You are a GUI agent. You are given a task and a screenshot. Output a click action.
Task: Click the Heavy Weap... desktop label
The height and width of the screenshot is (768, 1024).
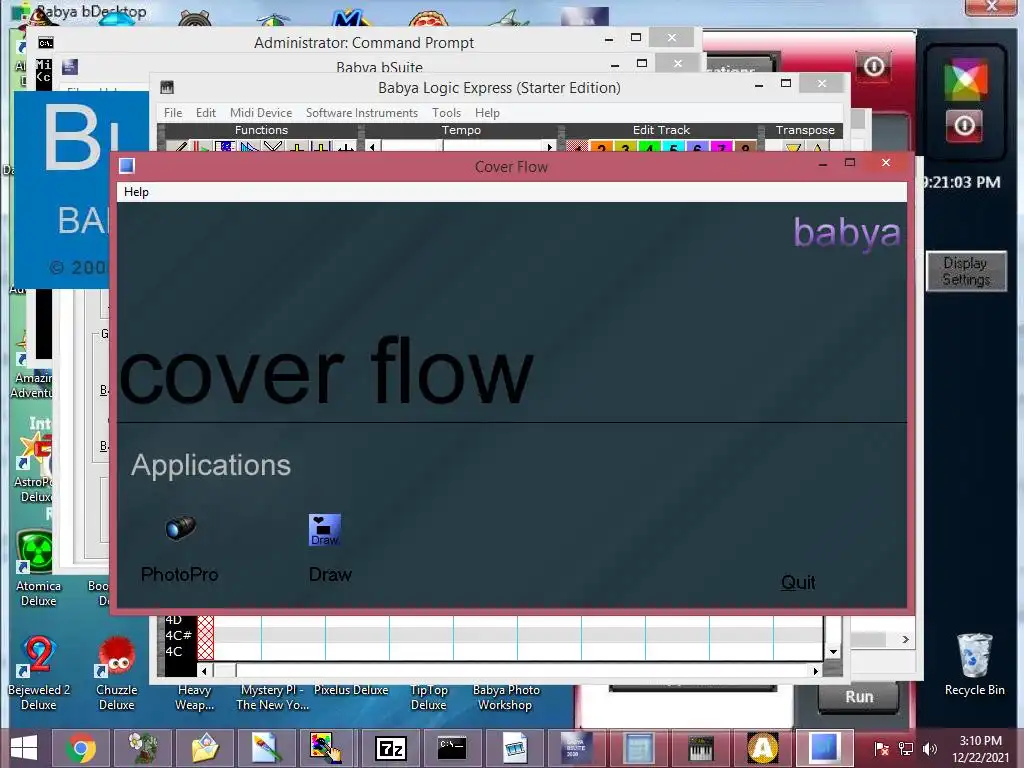195,697
